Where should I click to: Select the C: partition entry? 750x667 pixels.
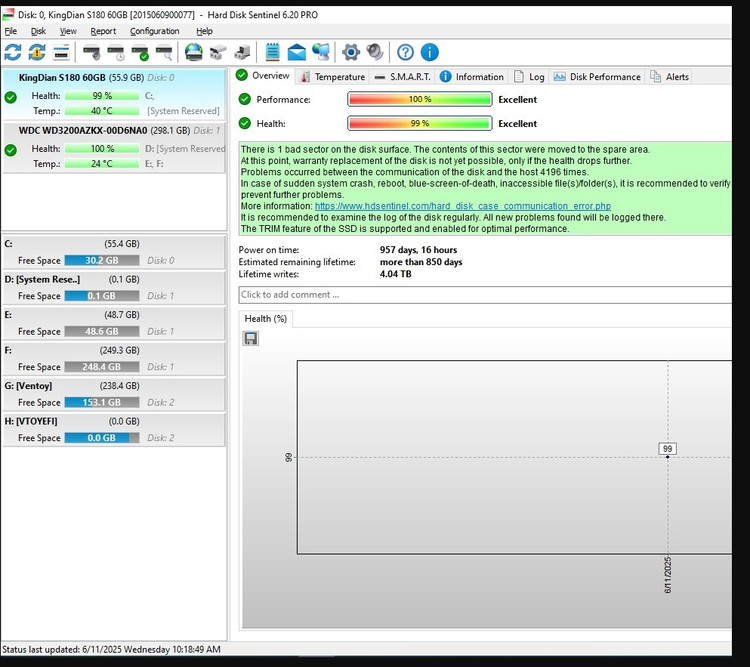click(114, 252)
